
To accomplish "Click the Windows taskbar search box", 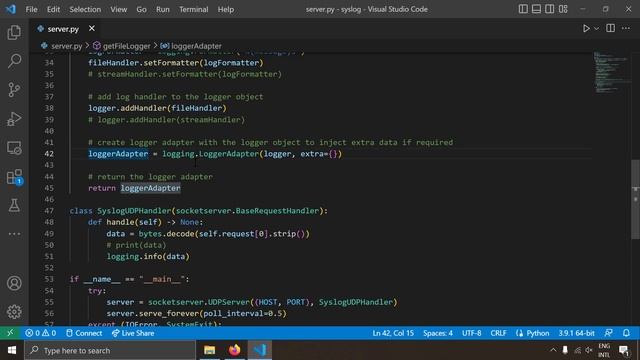I will [110, 350].
